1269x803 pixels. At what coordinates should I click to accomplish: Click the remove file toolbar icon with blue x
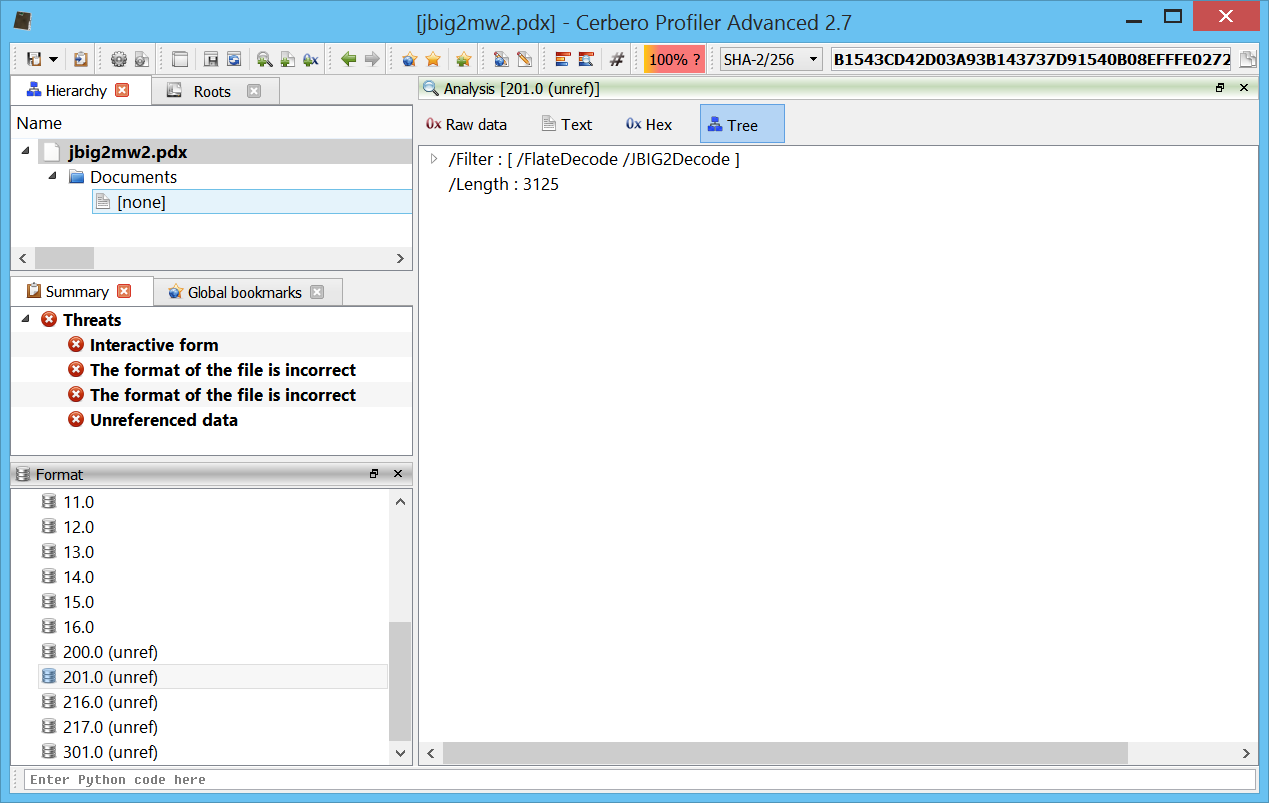click(310, 59)
